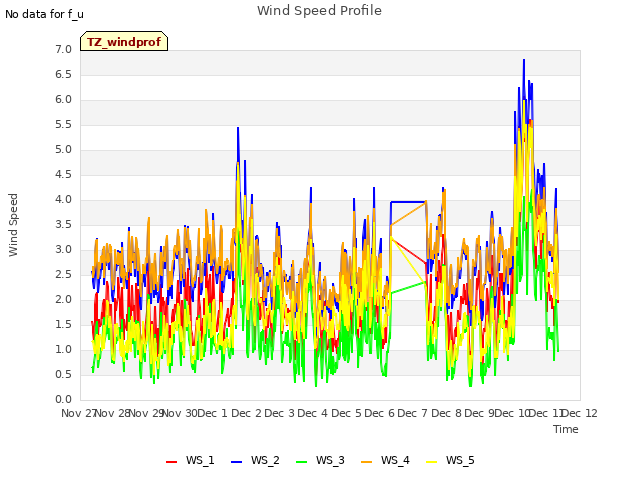Click the tallest blue WS_2 peak near Dec 10
Image resolution: width=640 pixels, height=480 pixels.
coord(524,61)
